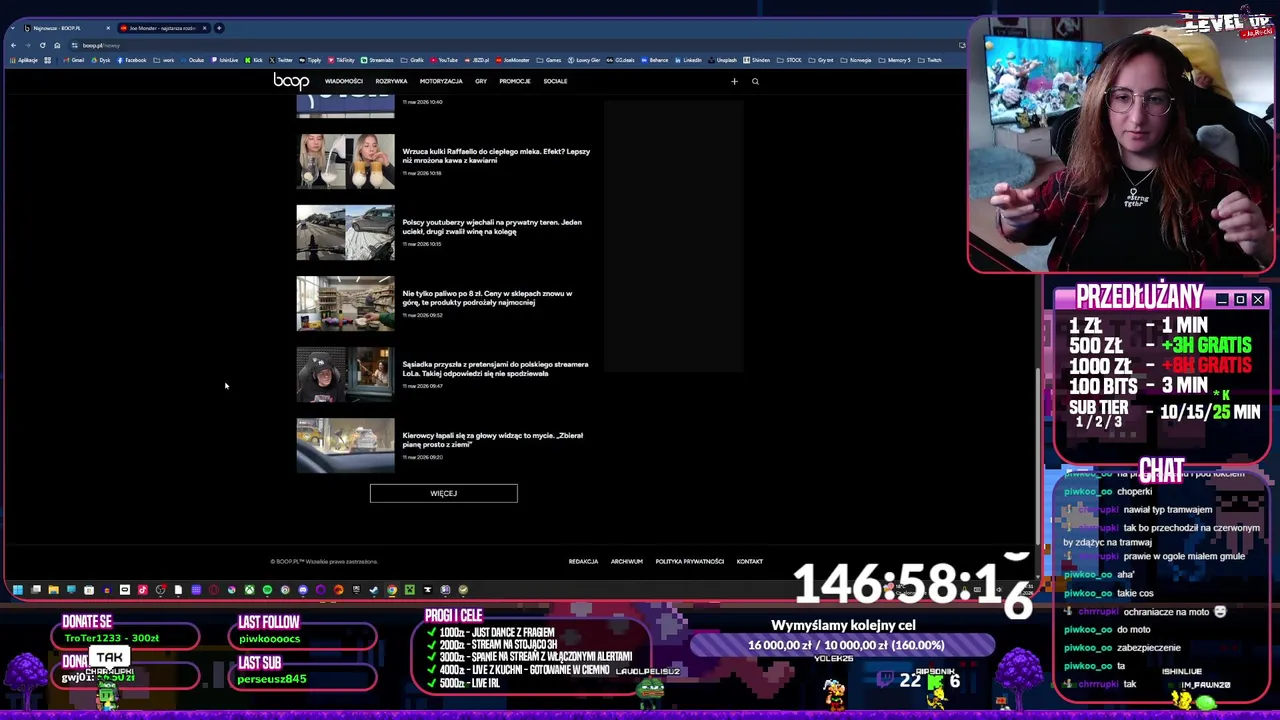Open the Aplikacje apps shortcut

point(24,60)
